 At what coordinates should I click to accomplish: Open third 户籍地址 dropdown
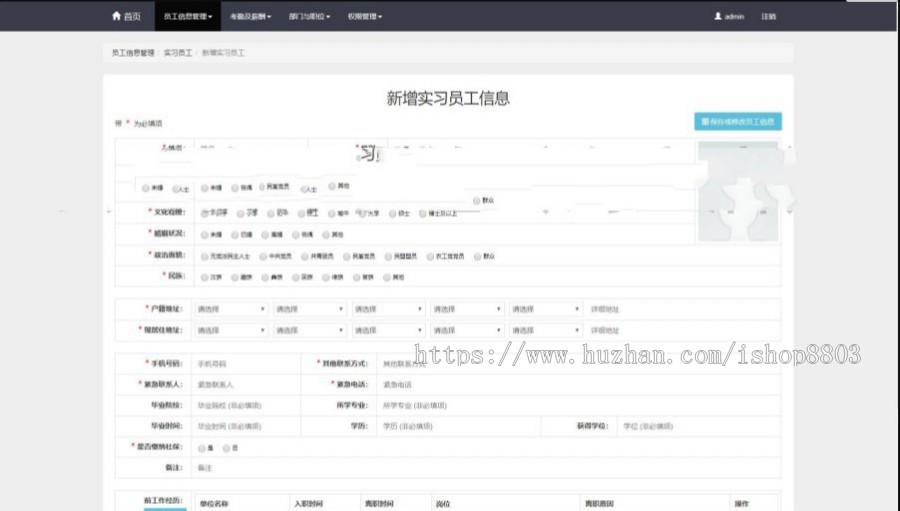388,309
